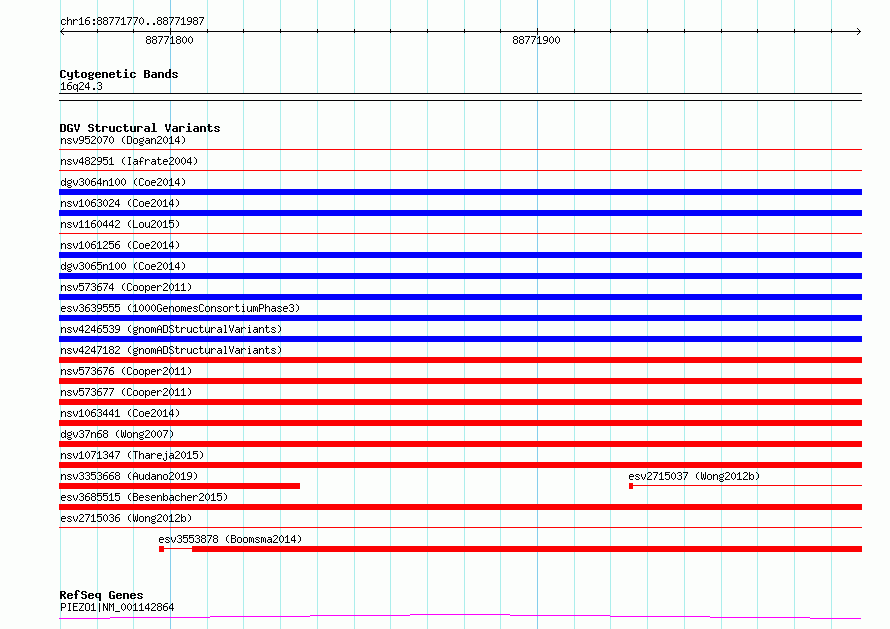
Task: Open variant nsv1061256 (Coe2014)
Action: (120, 245)
